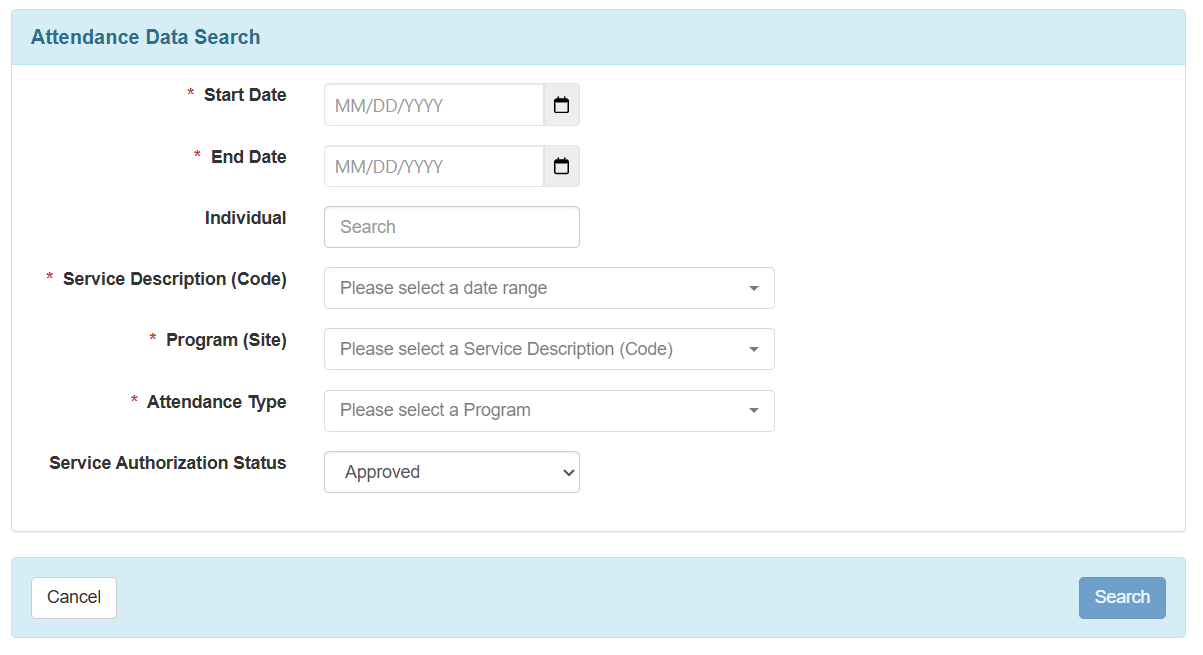Click the Cancel button
1203x655 pixels.
pos(74,597)
